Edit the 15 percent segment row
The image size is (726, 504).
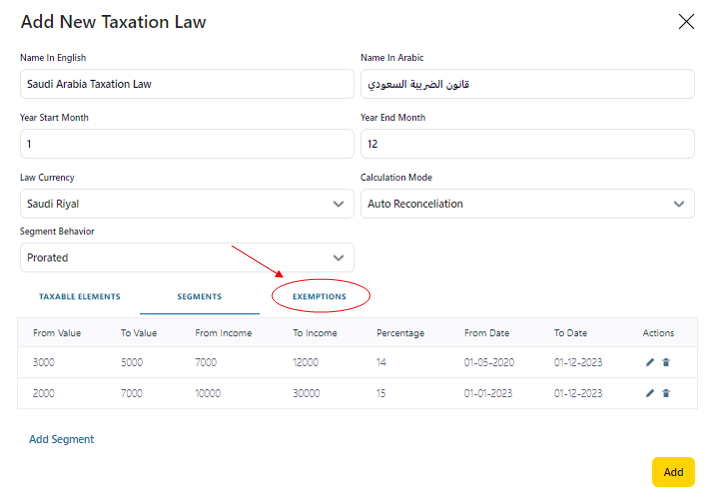(x=650, y=393)
